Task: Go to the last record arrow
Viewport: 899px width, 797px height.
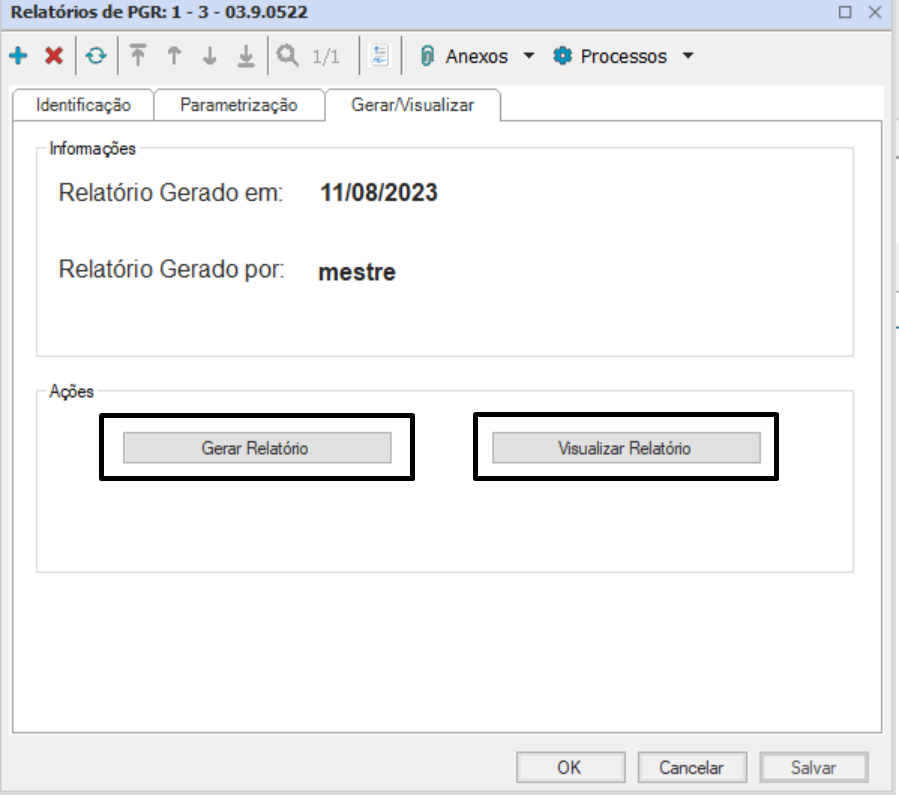Action: [246, 56]
